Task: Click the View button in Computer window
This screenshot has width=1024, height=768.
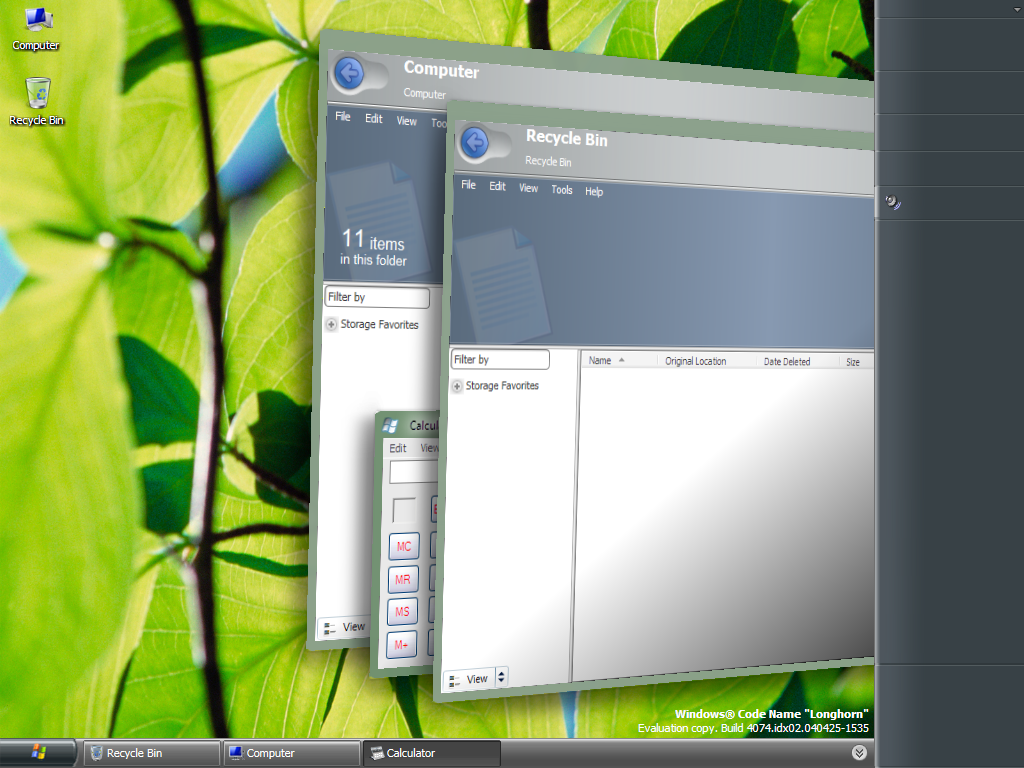Action: [345, 628]
